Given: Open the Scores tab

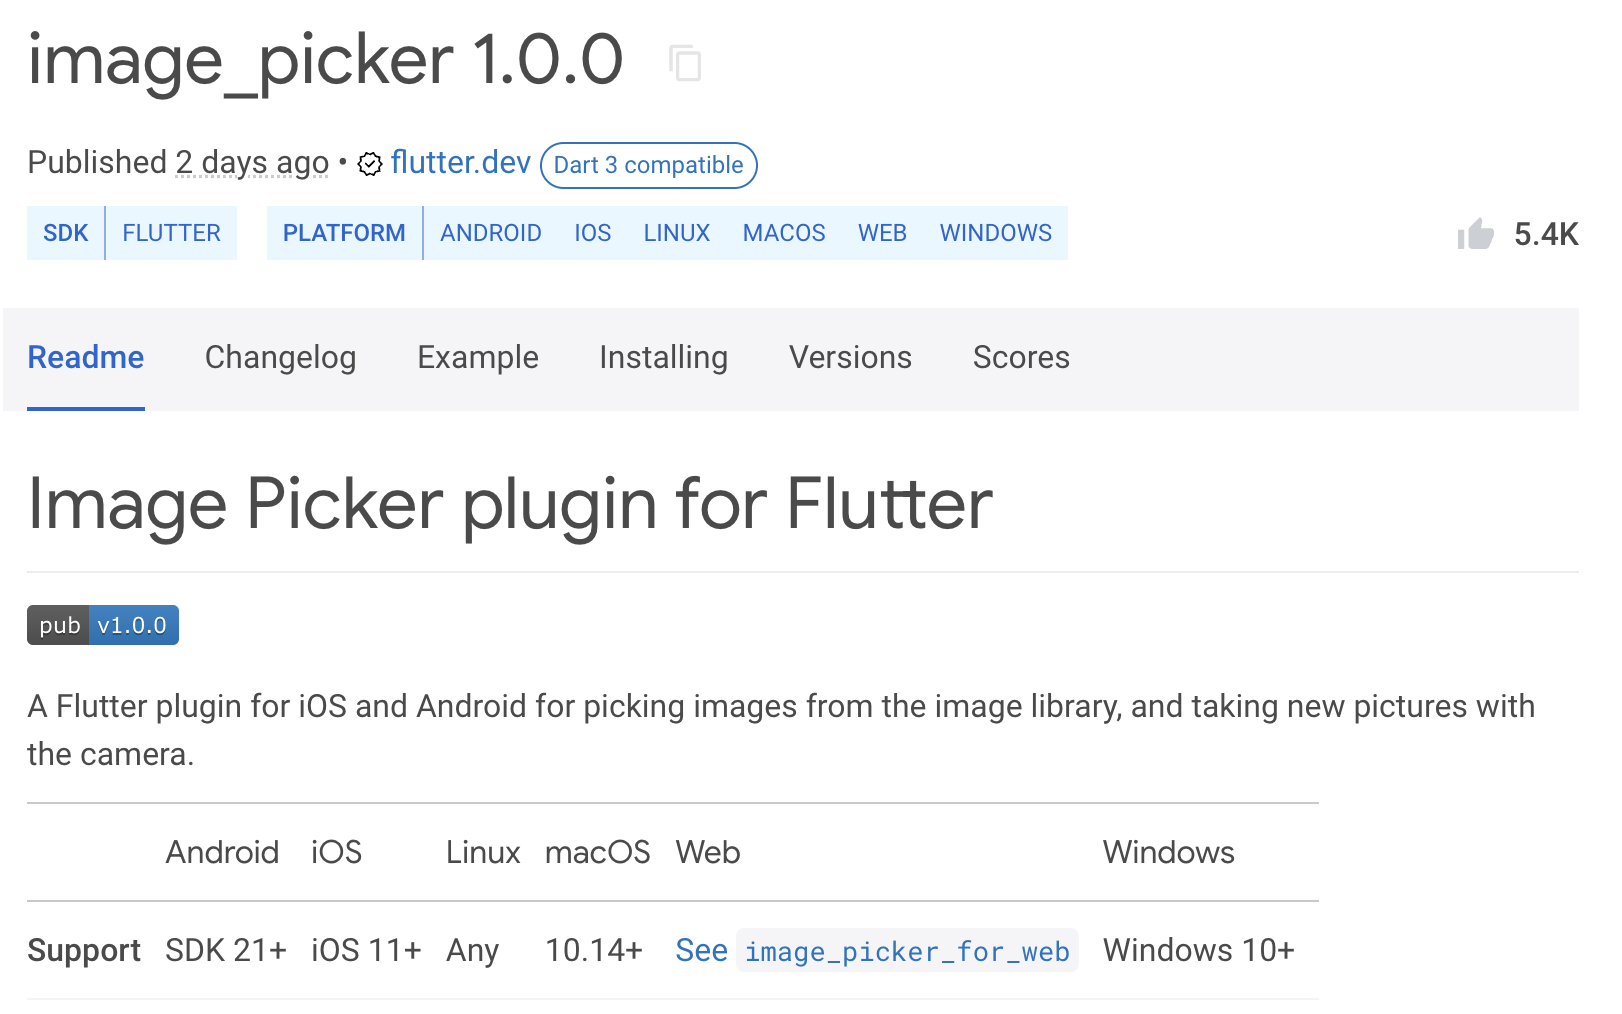Looking at the screenshot, I should 1021,357.
